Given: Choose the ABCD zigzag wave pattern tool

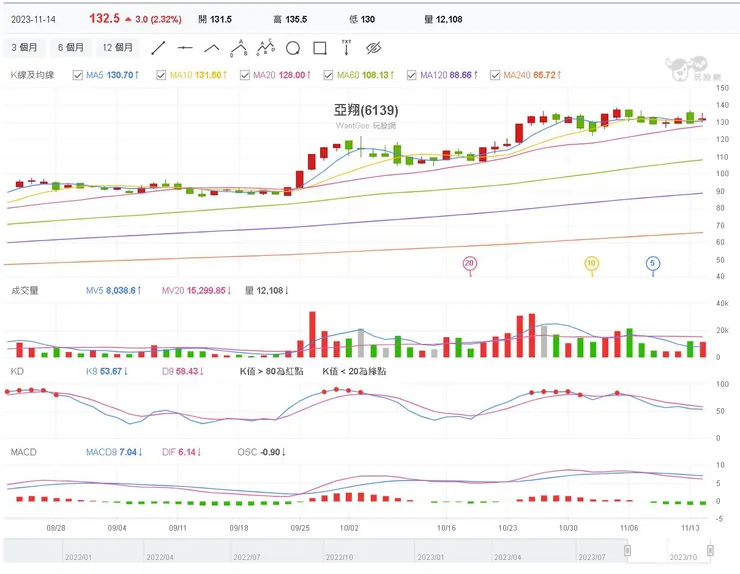Looking at the screenshot, I should click(x=265, y=46).
